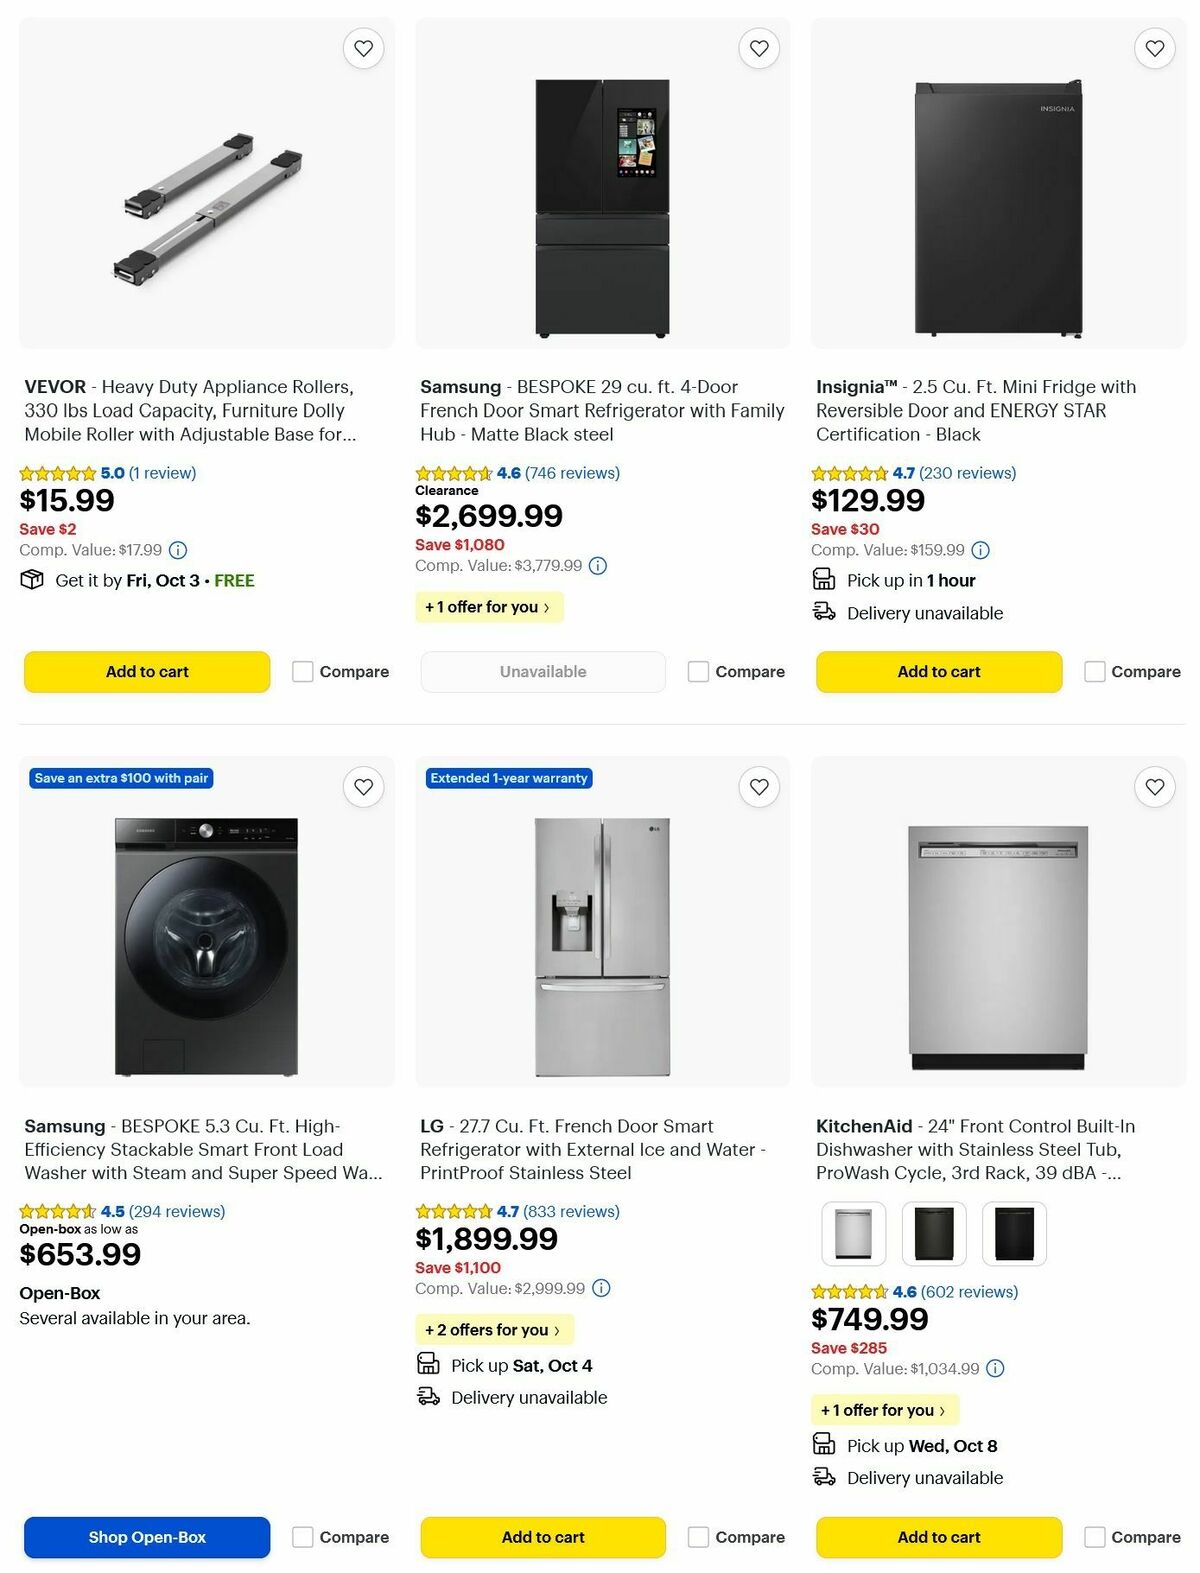
Task: Expand +1 offer for the Samsung refrigerator
Action: [x=489, y=607]
